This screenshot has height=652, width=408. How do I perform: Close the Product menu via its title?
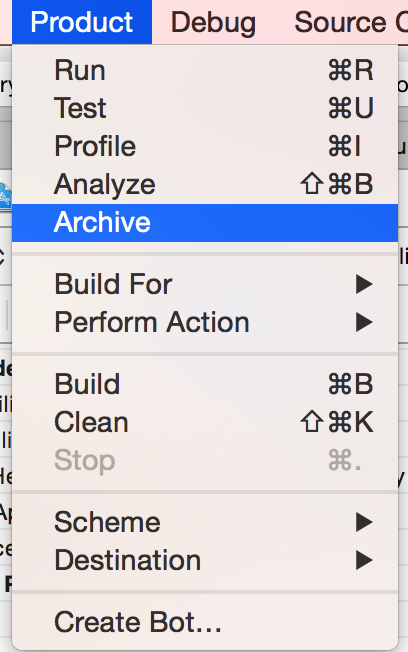tap(82, 22)
